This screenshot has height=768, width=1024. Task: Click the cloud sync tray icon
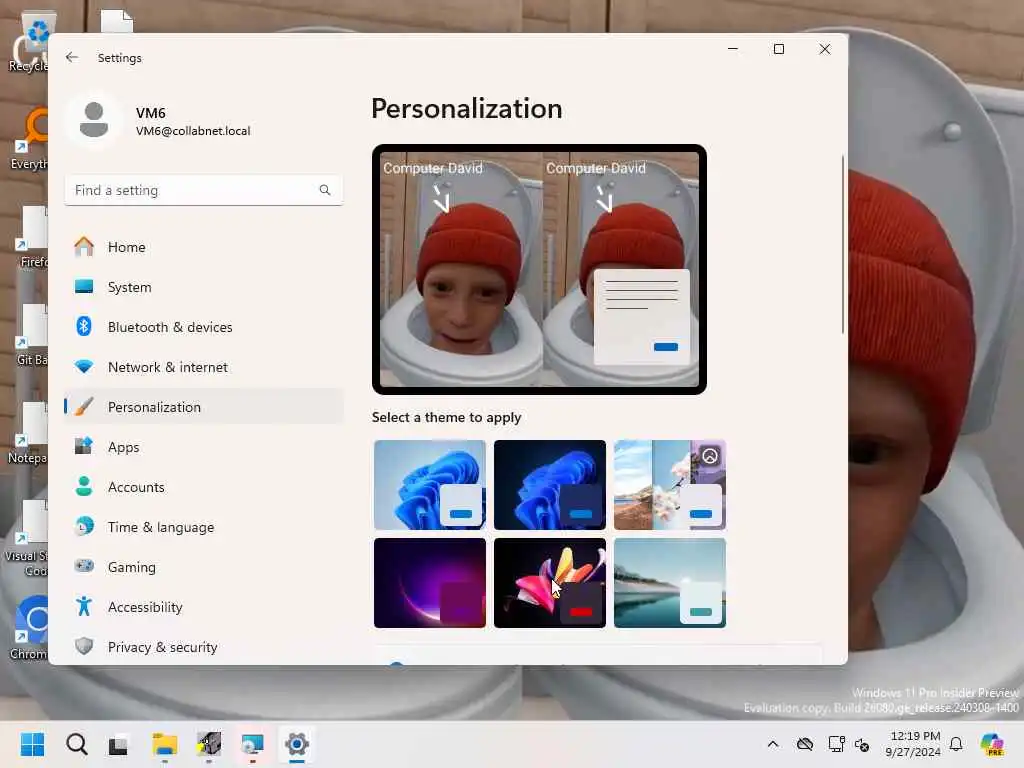(x=805, y=744)
